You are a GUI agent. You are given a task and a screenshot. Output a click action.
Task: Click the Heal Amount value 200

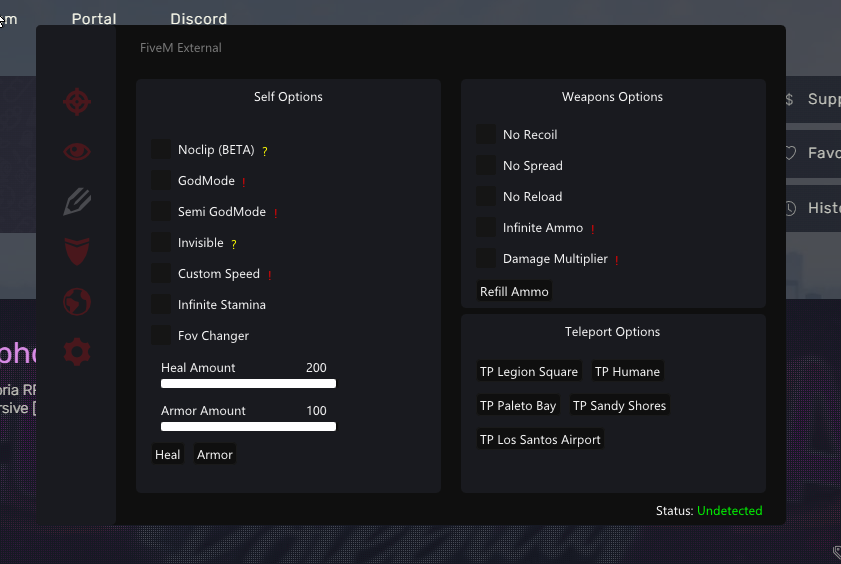pos(316,367)
